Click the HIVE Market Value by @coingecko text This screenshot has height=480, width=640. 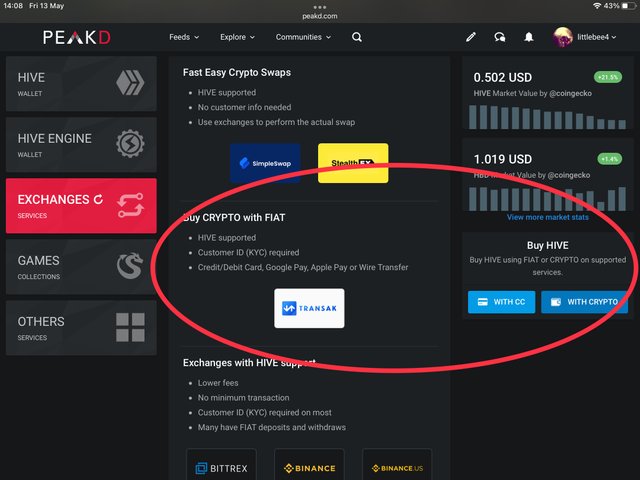pos(533,93)
